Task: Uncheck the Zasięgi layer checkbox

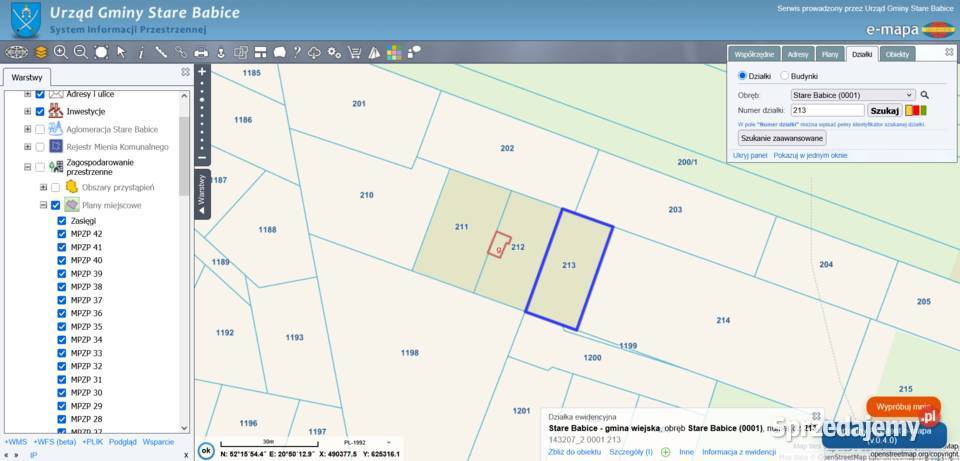Action: pos(62,220)
